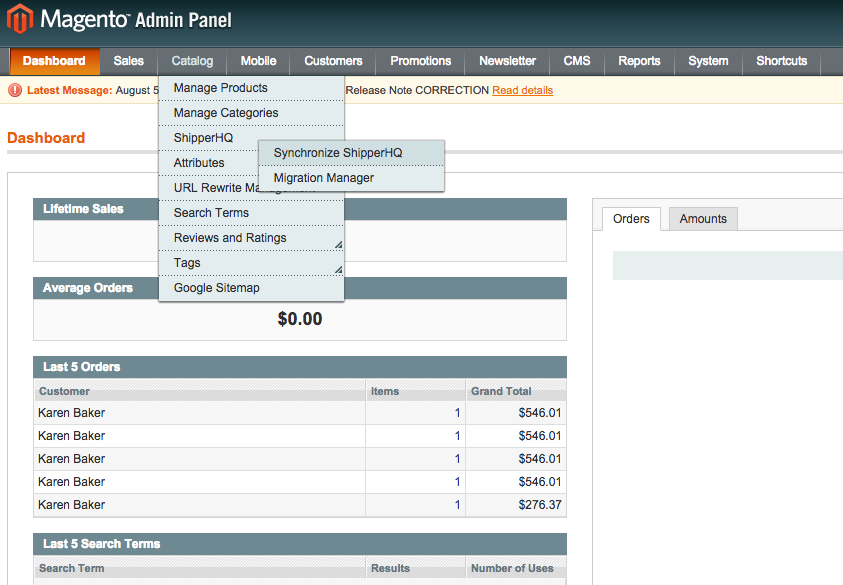The height and width of the screenshot is (585, 843).
Task: Open the Customers menu
Action: click(x=333, y=61)
